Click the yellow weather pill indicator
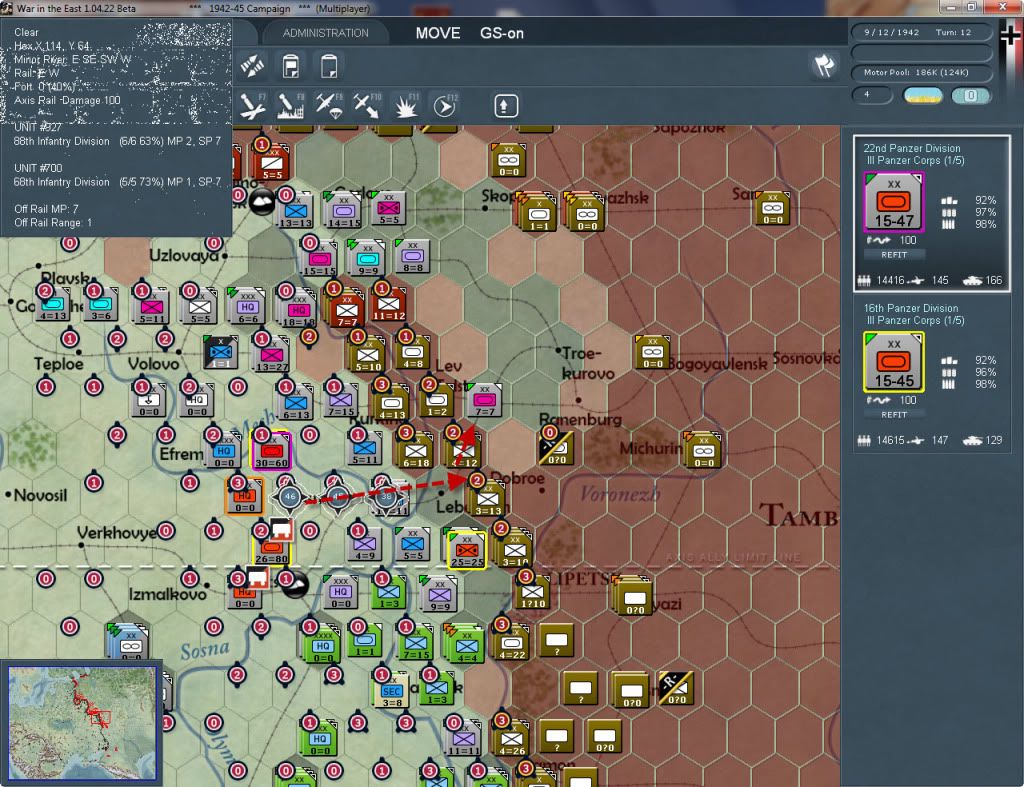The image size is (1024, 787). pos(922,96)
